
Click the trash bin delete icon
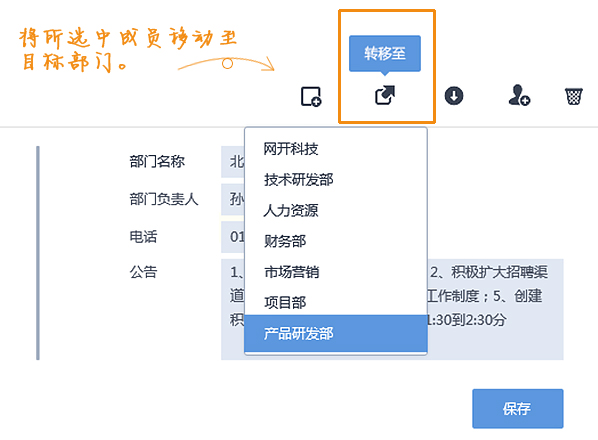coord(574,96)
